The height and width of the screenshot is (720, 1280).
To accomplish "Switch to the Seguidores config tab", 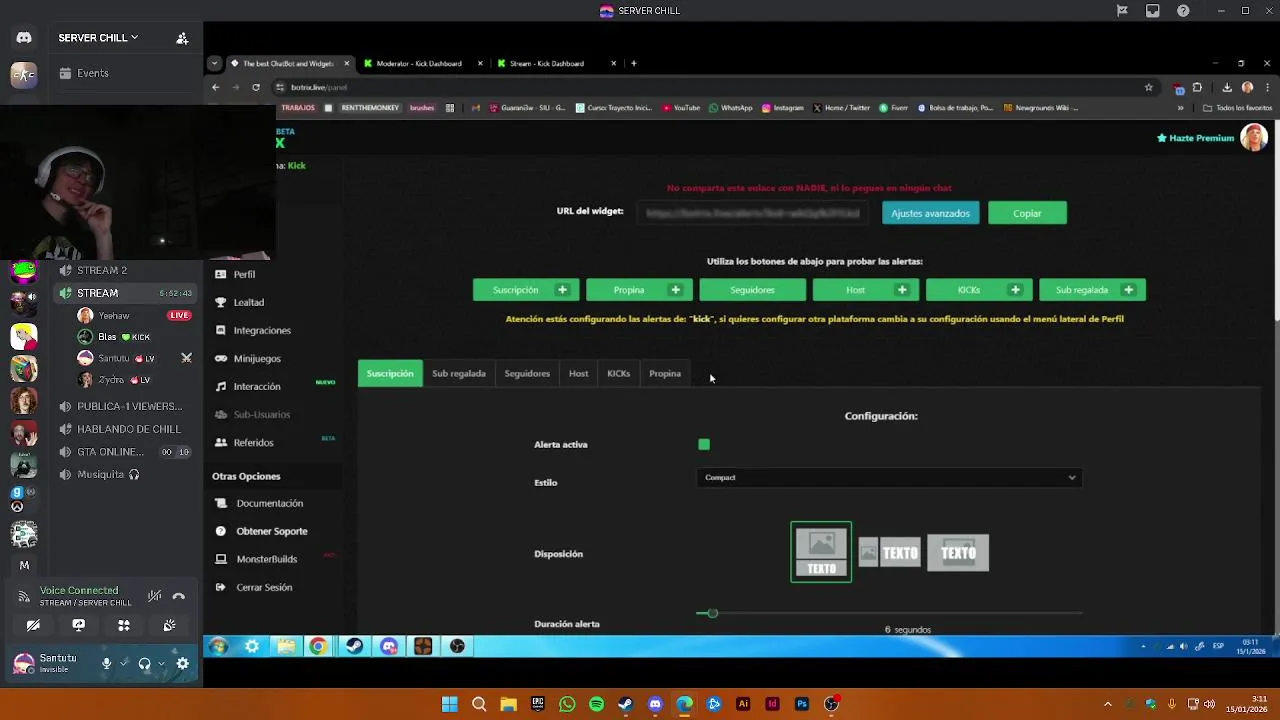I will [527, 374].
